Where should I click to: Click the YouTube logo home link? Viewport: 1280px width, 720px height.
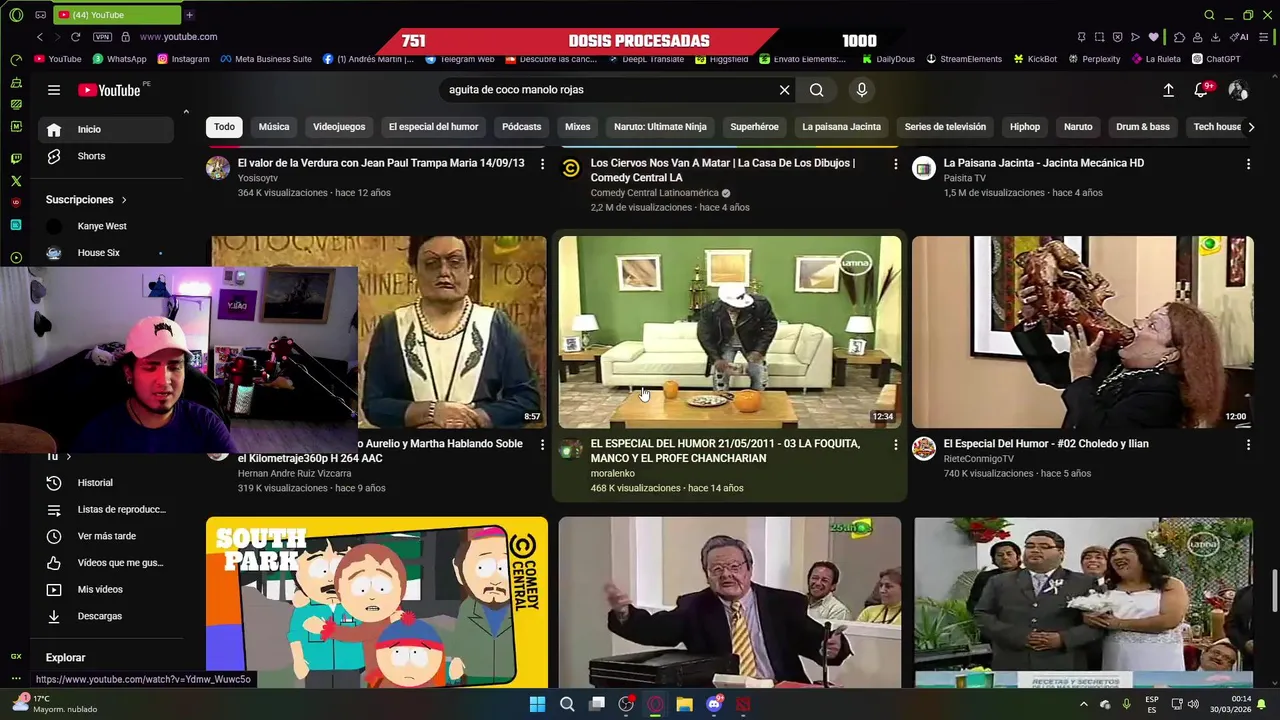110,90
